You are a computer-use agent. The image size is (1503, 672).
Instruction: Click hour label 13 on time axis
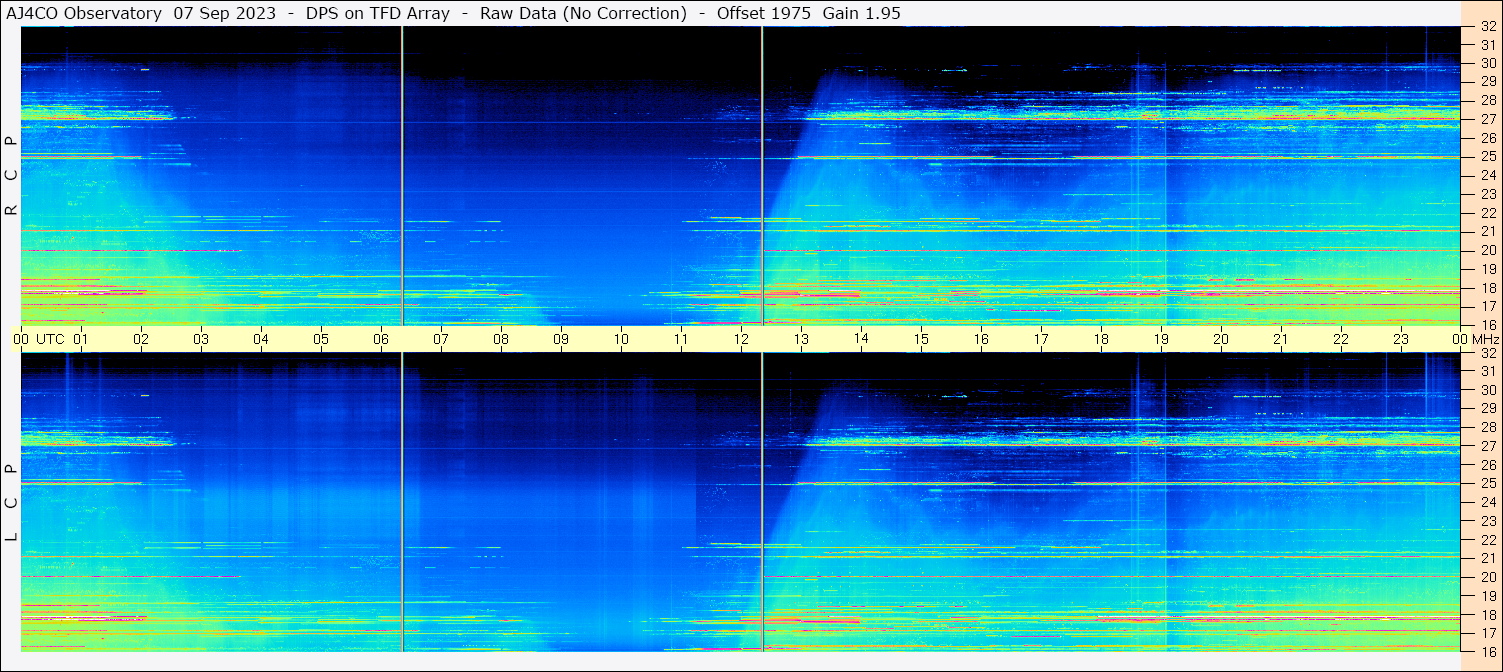(x=801, y=339)
